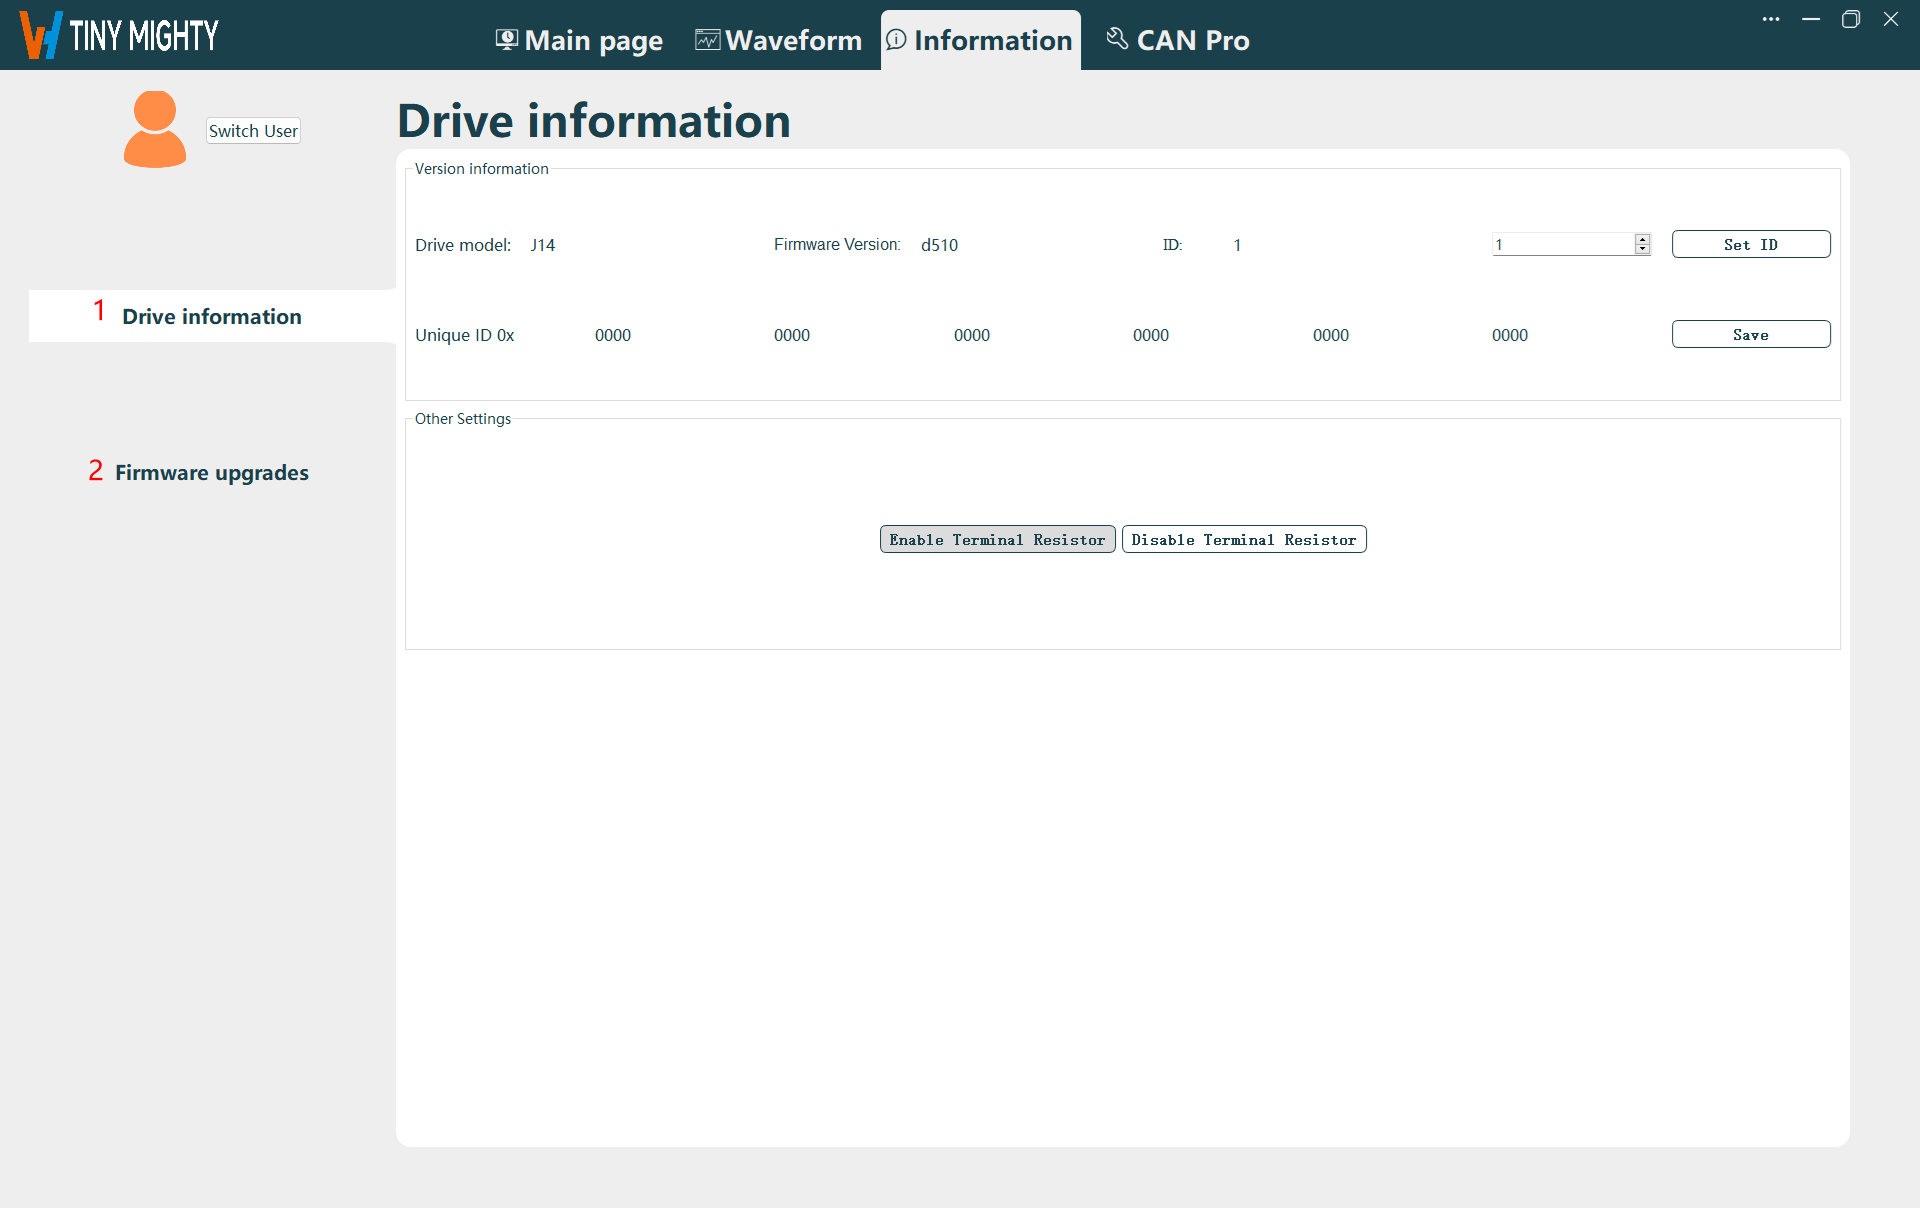This screenshot has width=1920, height=1208.
Task: Select Firmware upgrades in the sidebar
Action: (x=211, y=472)
